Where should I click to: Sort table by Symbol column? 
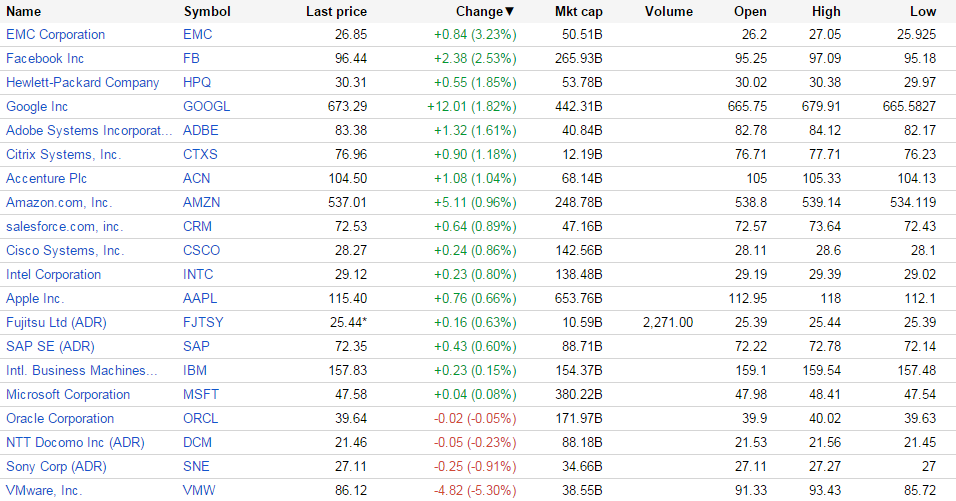pyautogui.click(x=207, y=12)
